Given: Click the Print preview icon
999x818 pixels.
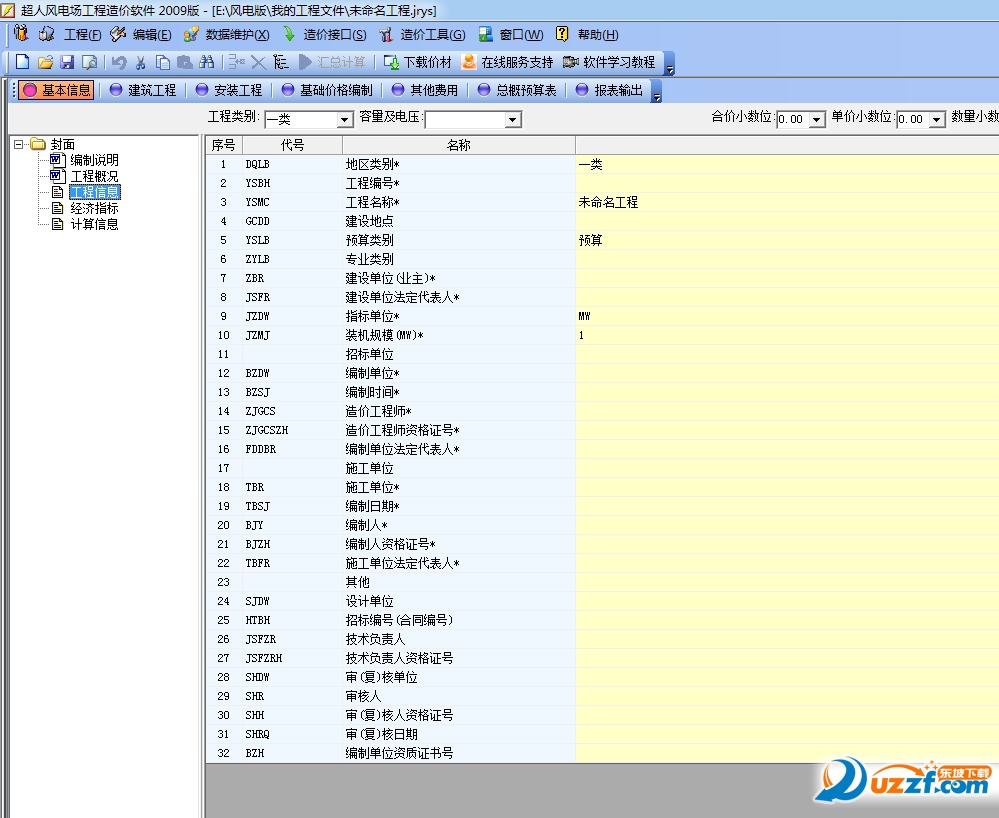Looking at the screenshot, I should coord(89,62).
